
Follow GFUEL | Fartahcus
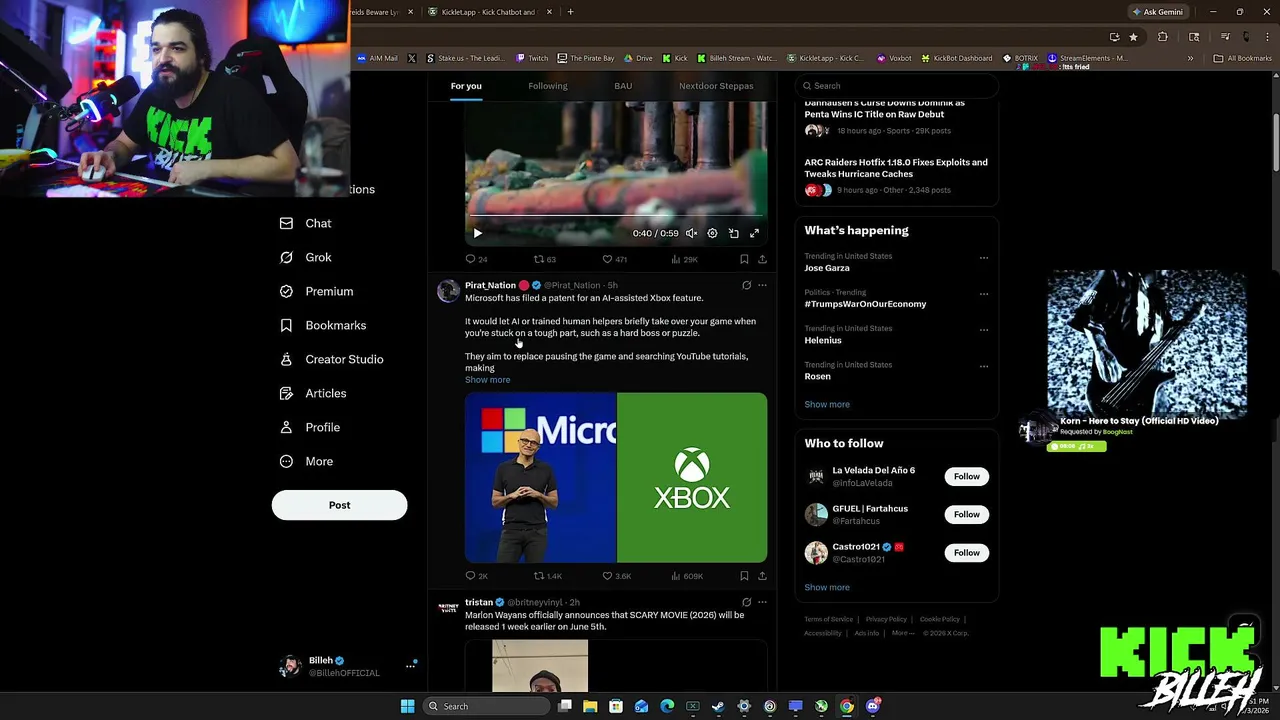click(966, 514)
